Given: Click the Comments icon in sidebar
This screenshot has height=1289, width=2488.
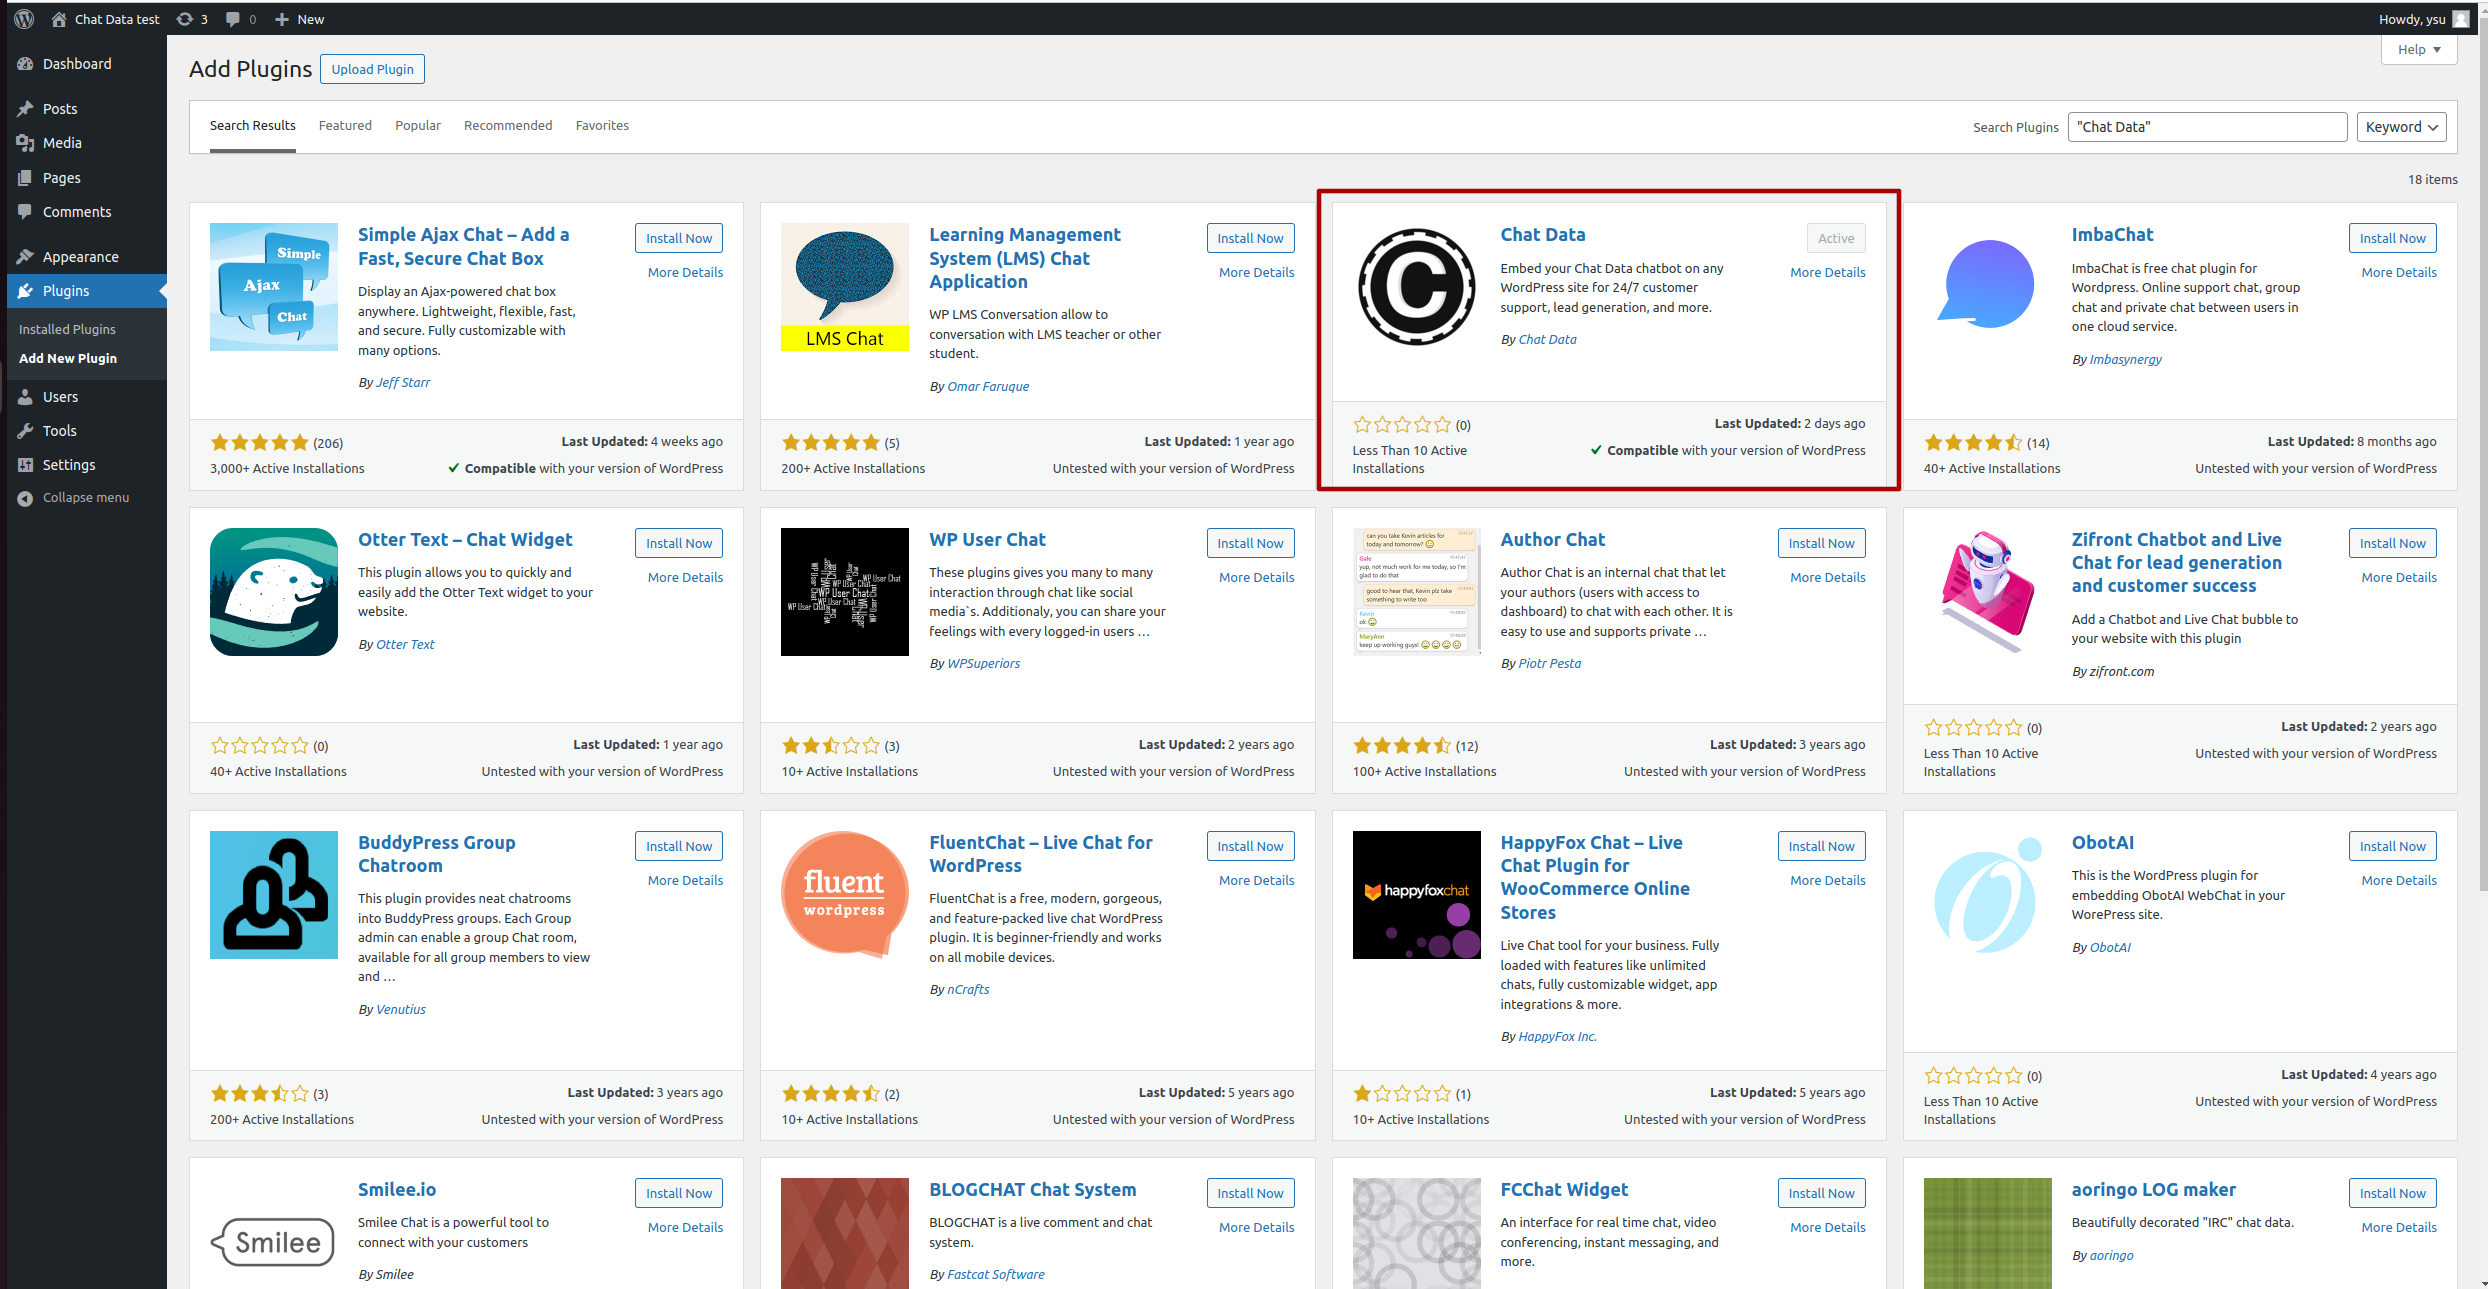Looking at the screenshot, I should (x=25, y=212).
